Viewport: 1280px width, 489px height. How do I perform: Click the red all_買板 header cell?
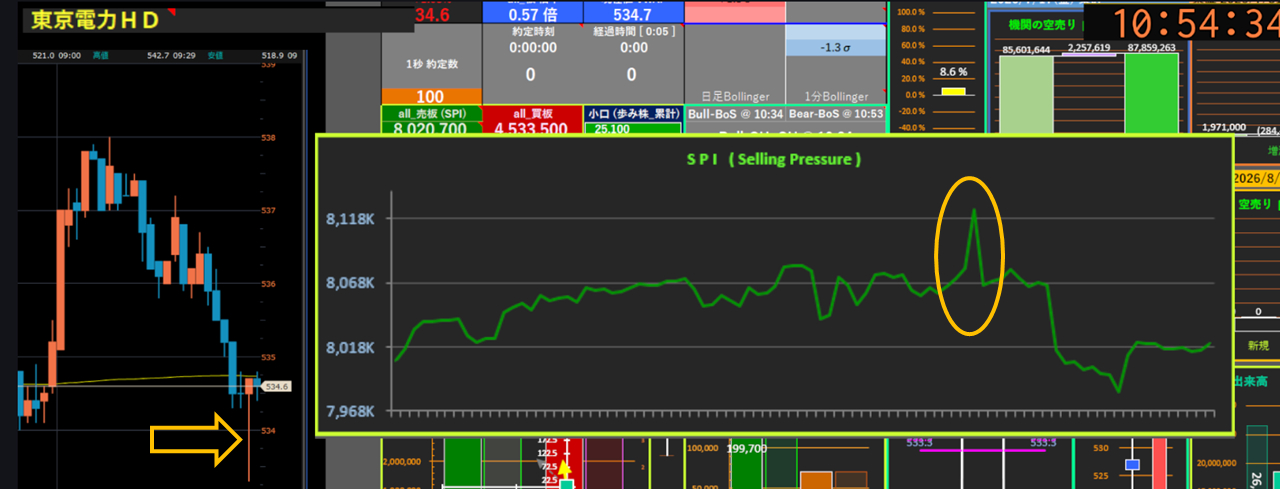coord(532,114)
